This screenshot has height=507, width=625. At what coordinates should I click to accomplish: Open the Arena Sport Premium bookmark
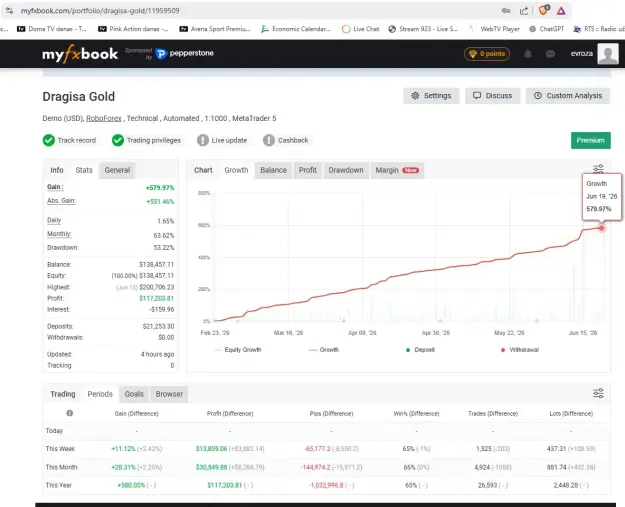[215, 29]
